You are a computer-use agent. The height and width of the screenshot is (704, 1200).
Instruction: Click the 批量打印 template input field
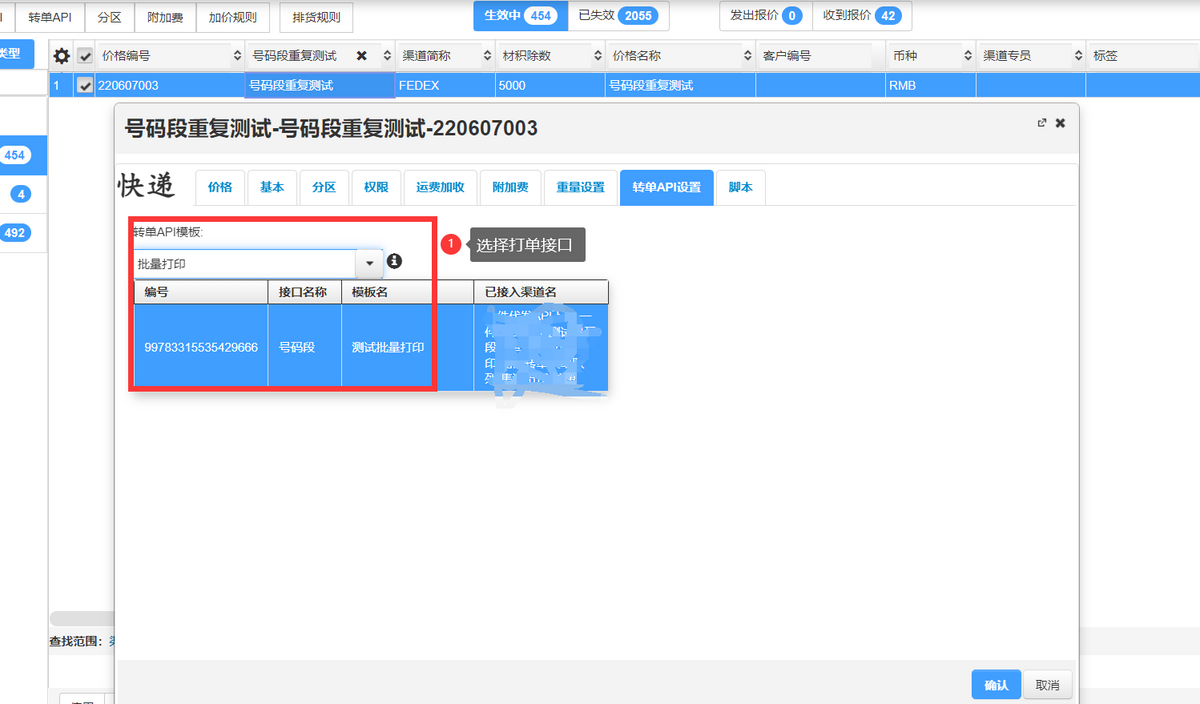(245, 264)
